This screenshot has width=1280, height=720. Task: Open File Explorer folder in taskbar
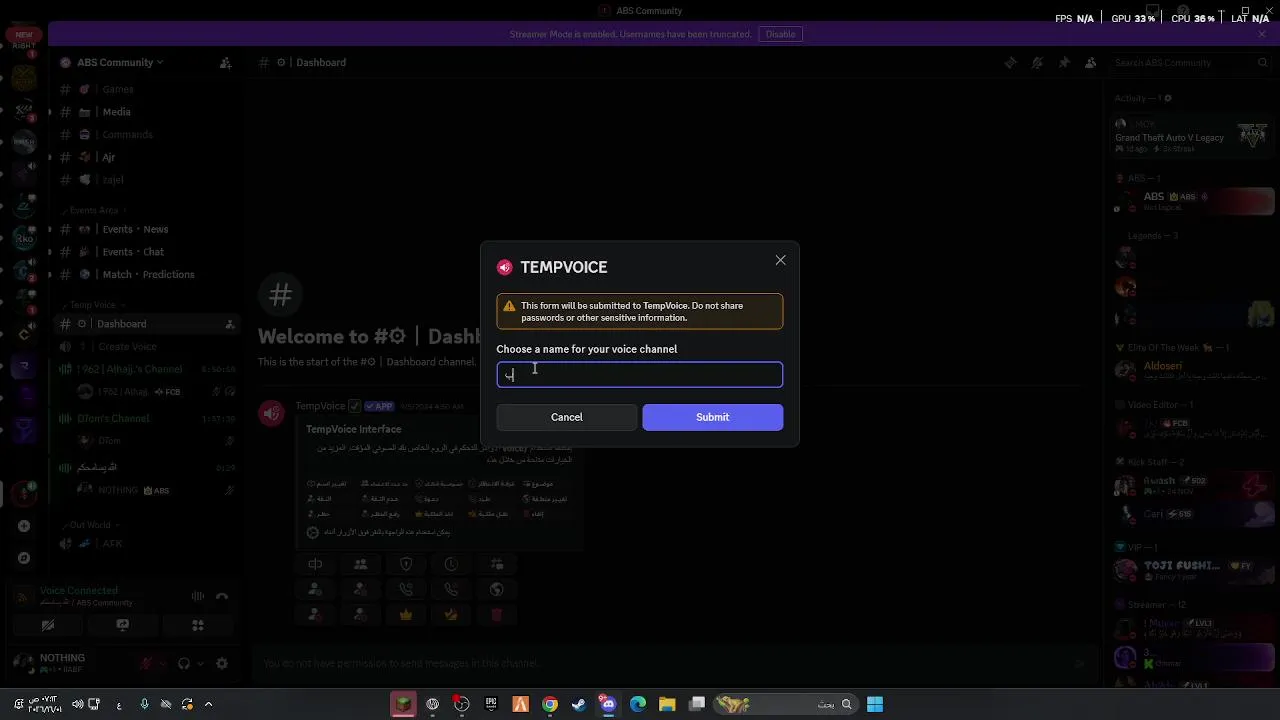coord(667,704)
